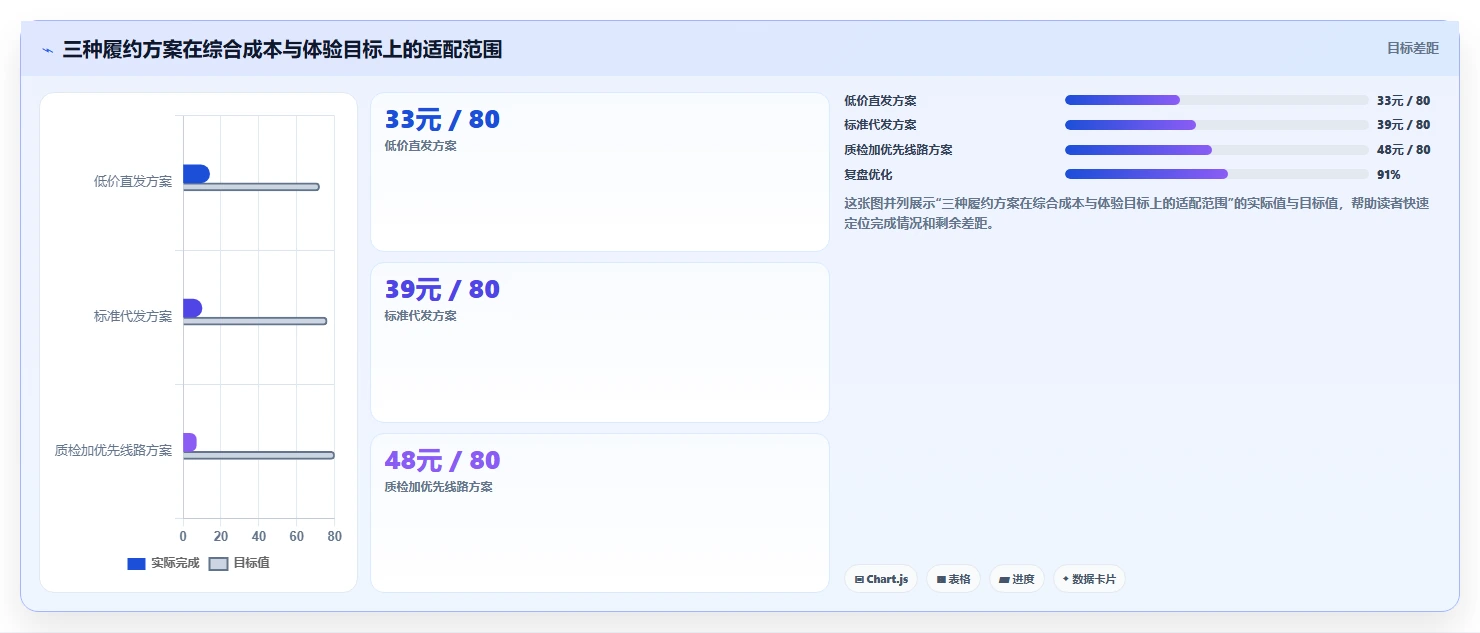Screen dimensions: 1480x633
Task: Click the lightning icon beside the header title
Action: coord(47,50)
